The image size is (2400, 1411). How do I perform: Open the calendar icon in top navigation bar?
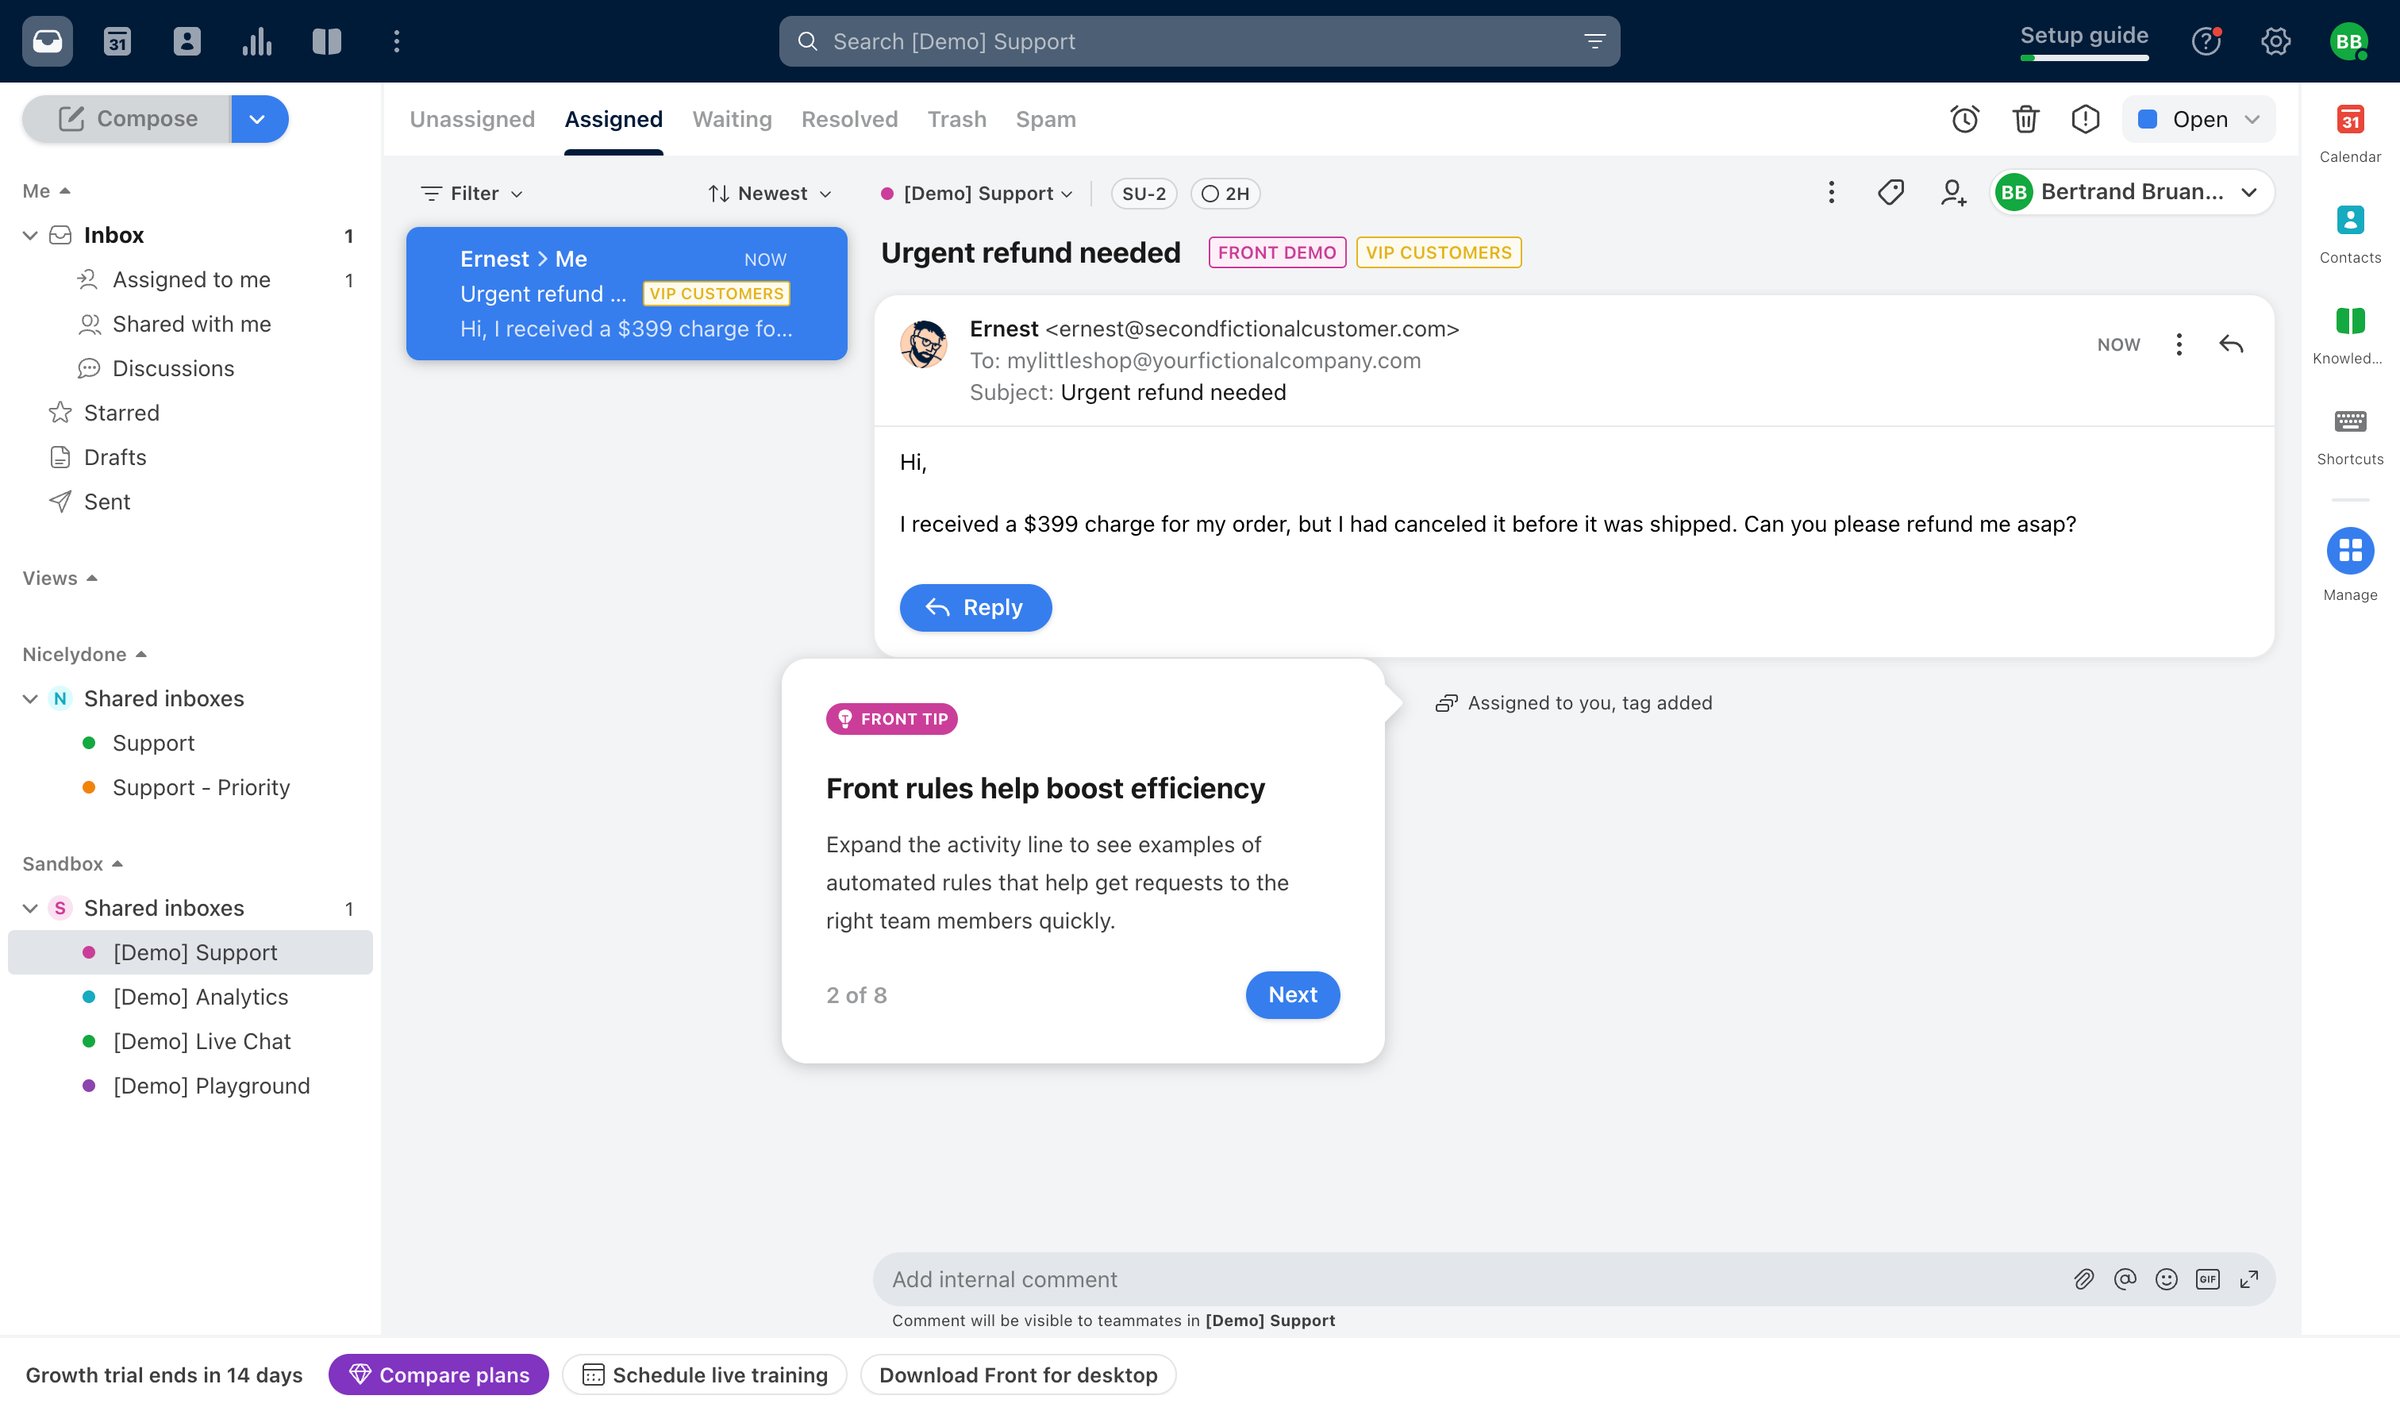point(117,41)
